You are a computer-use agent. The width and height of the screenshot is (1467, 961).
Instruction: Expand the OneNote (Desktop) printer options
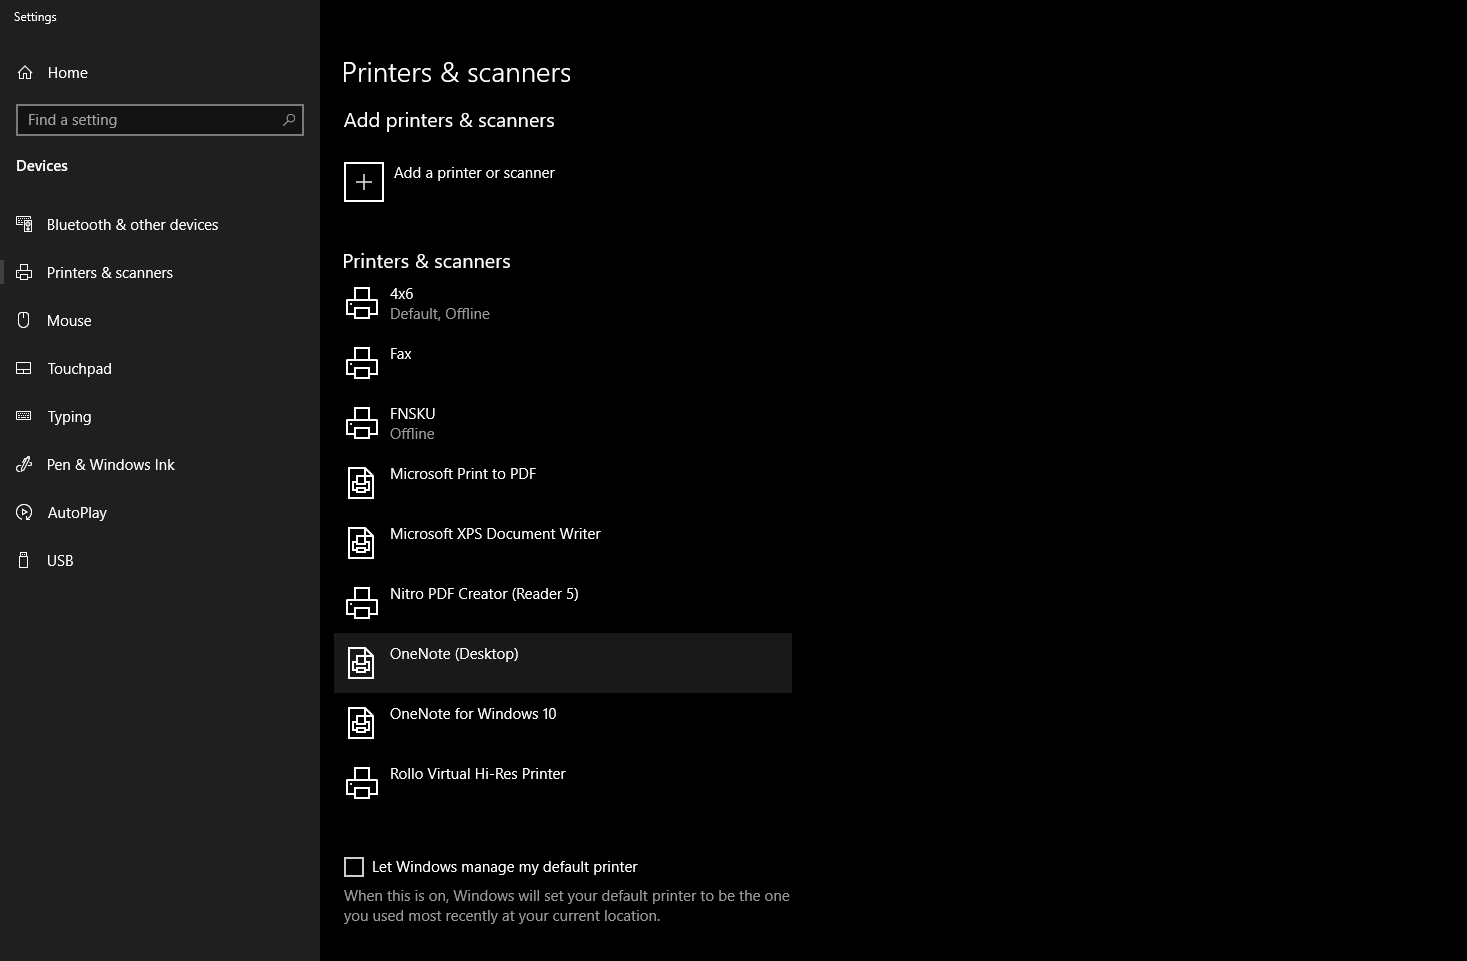coord(562,662)
